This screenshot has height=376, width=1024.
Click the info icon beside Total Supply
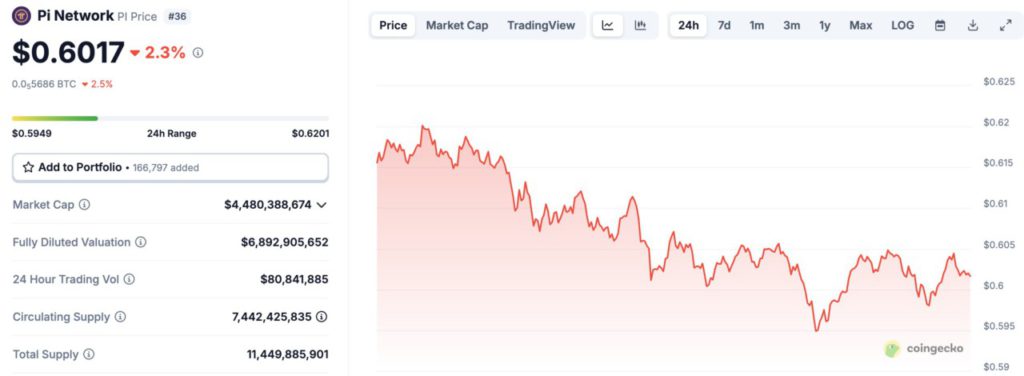pyautogui.click(x=88, y=354)
